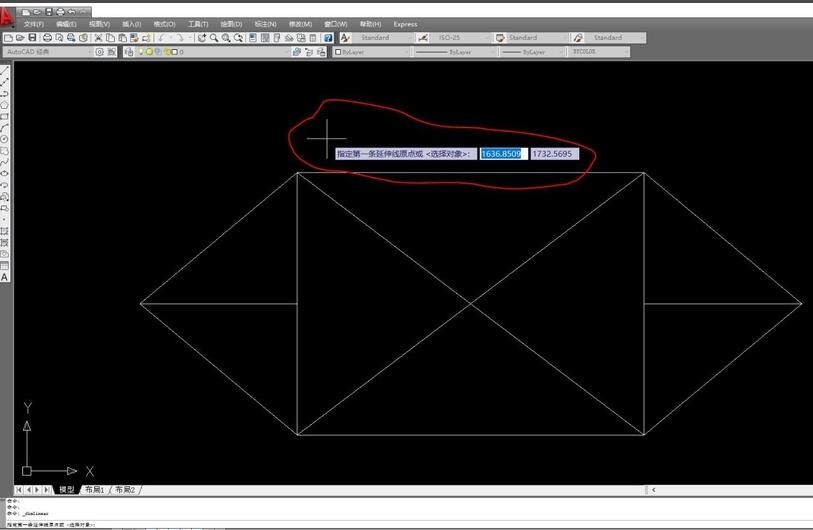
Task: Open the Express menu
Action: 405,24
